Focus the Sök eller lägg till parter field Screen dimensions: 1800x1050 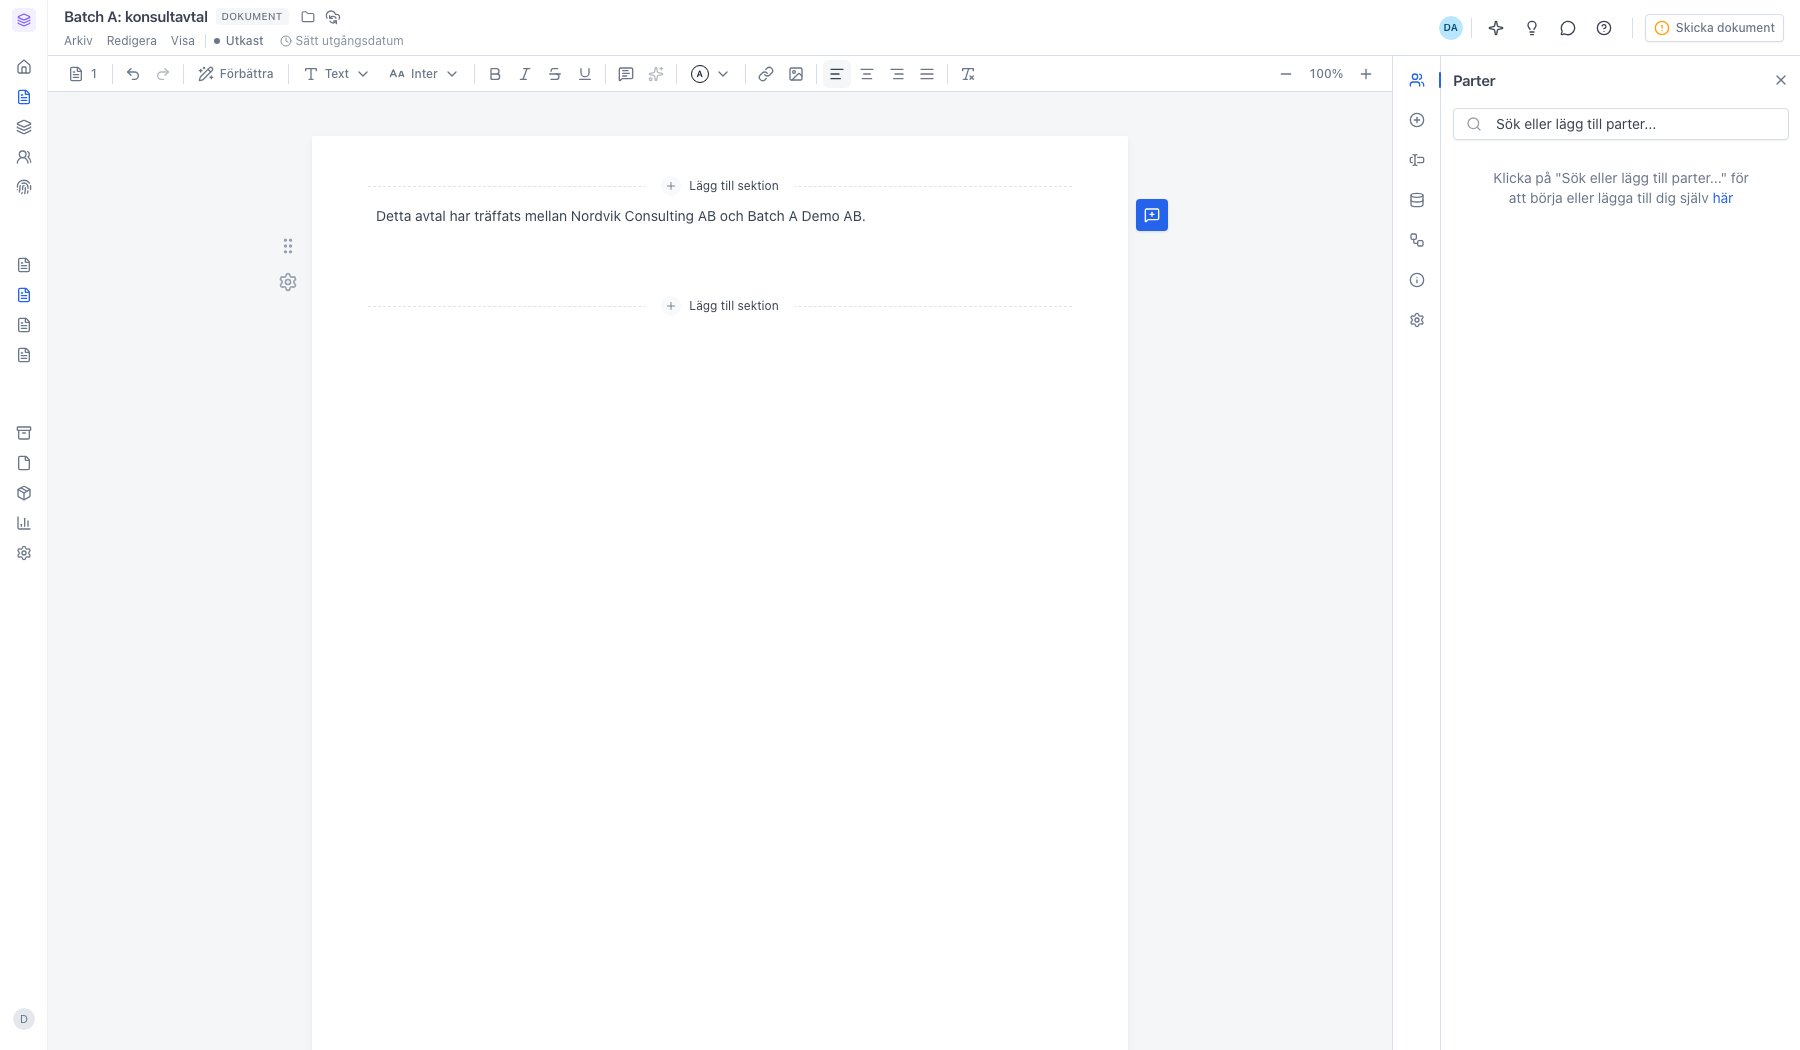[1621, 124]
